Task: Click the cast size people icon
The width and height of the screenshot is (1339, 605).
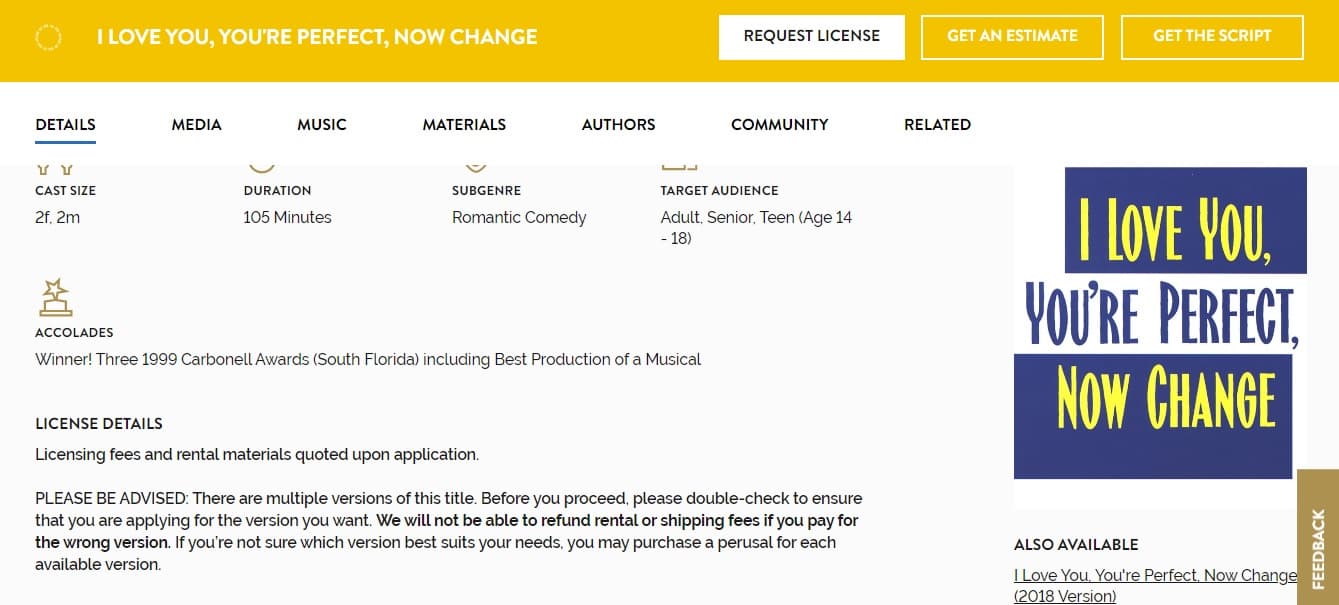Action: point(55,169)
